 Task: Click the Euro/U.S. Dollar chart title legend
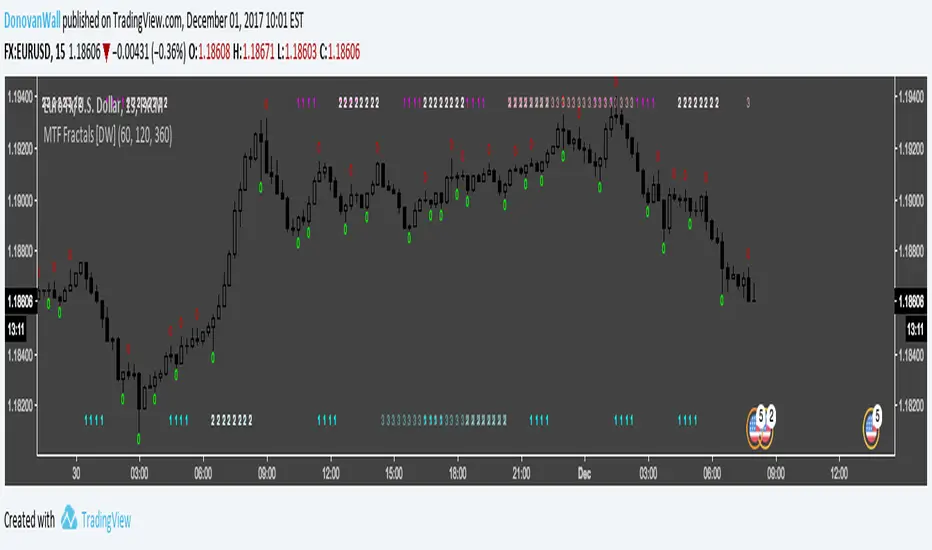tap(104, 105)
